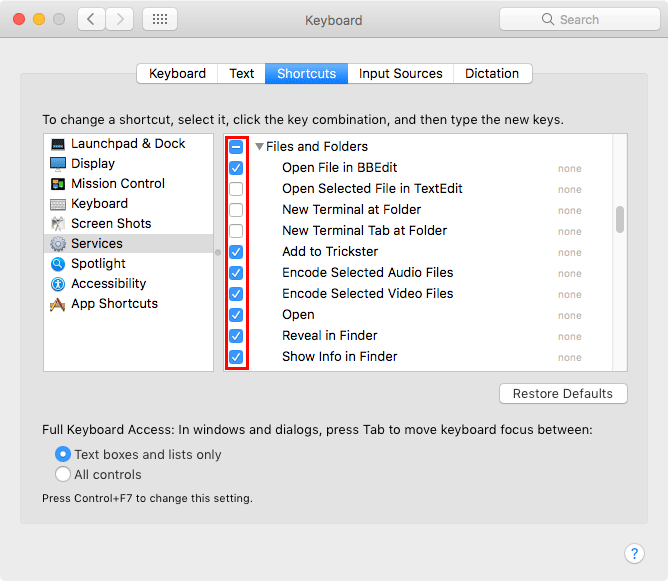Uncheck Encode Selected Video Files
The width and height of the screenshot is (668, 581).
(x=236, y=294)
